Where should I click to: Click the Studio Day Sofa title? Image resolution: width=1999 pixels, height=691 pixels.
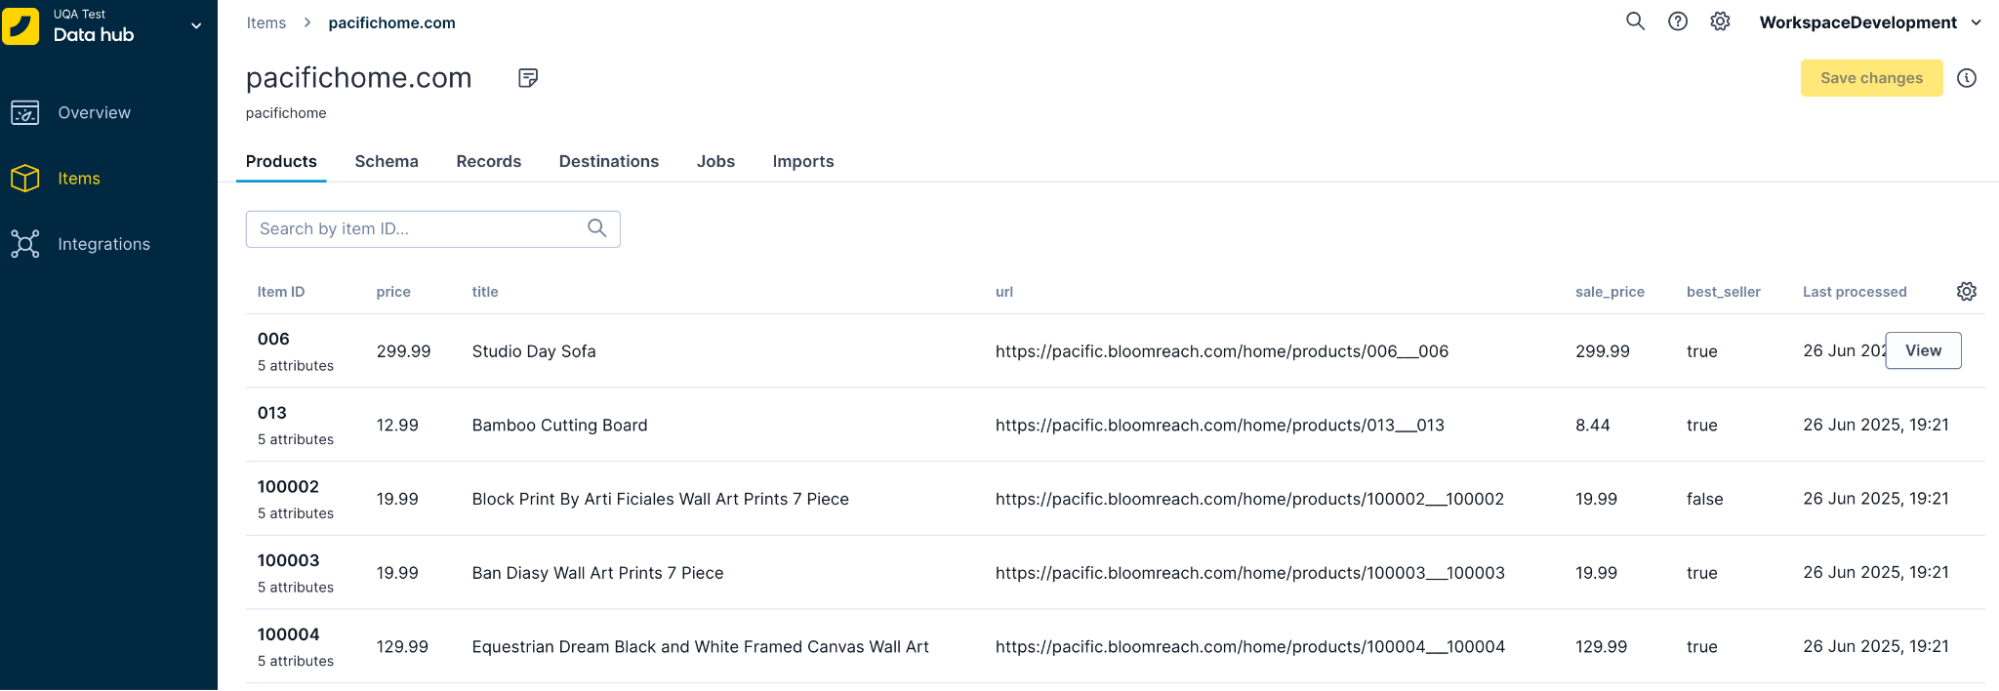534,352
